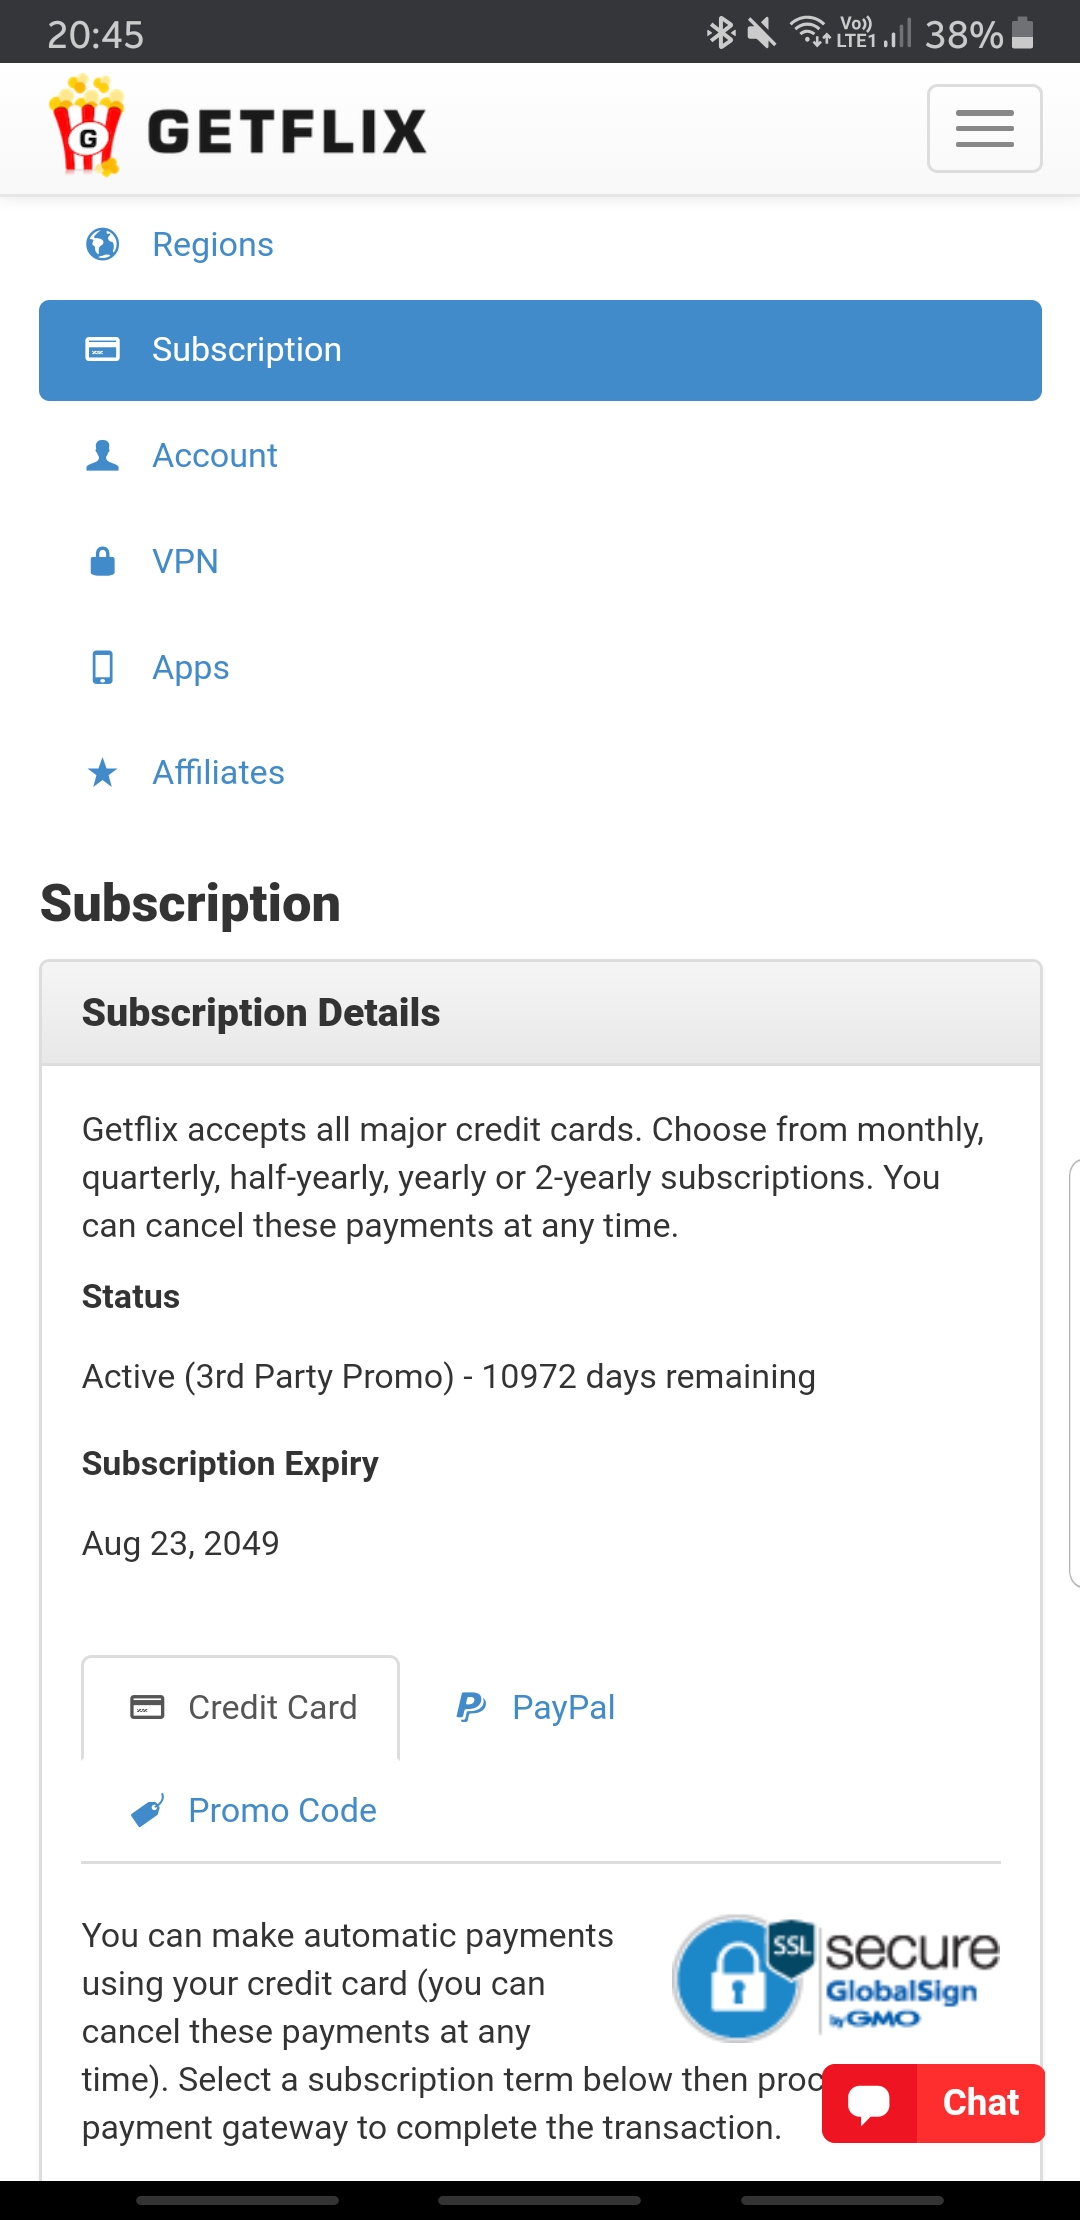Open the hamburger navigation menu
The width and height of the screenshot is (1080, 2220).
point(984,129)
